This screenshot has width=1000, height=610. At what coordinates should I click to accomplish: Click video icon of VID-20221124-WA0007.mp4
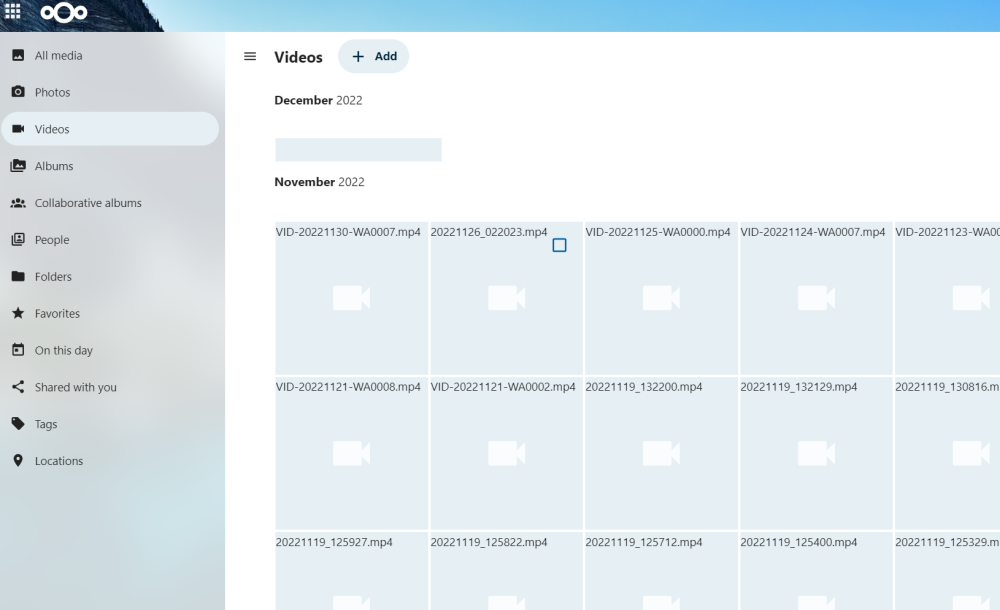816,298
